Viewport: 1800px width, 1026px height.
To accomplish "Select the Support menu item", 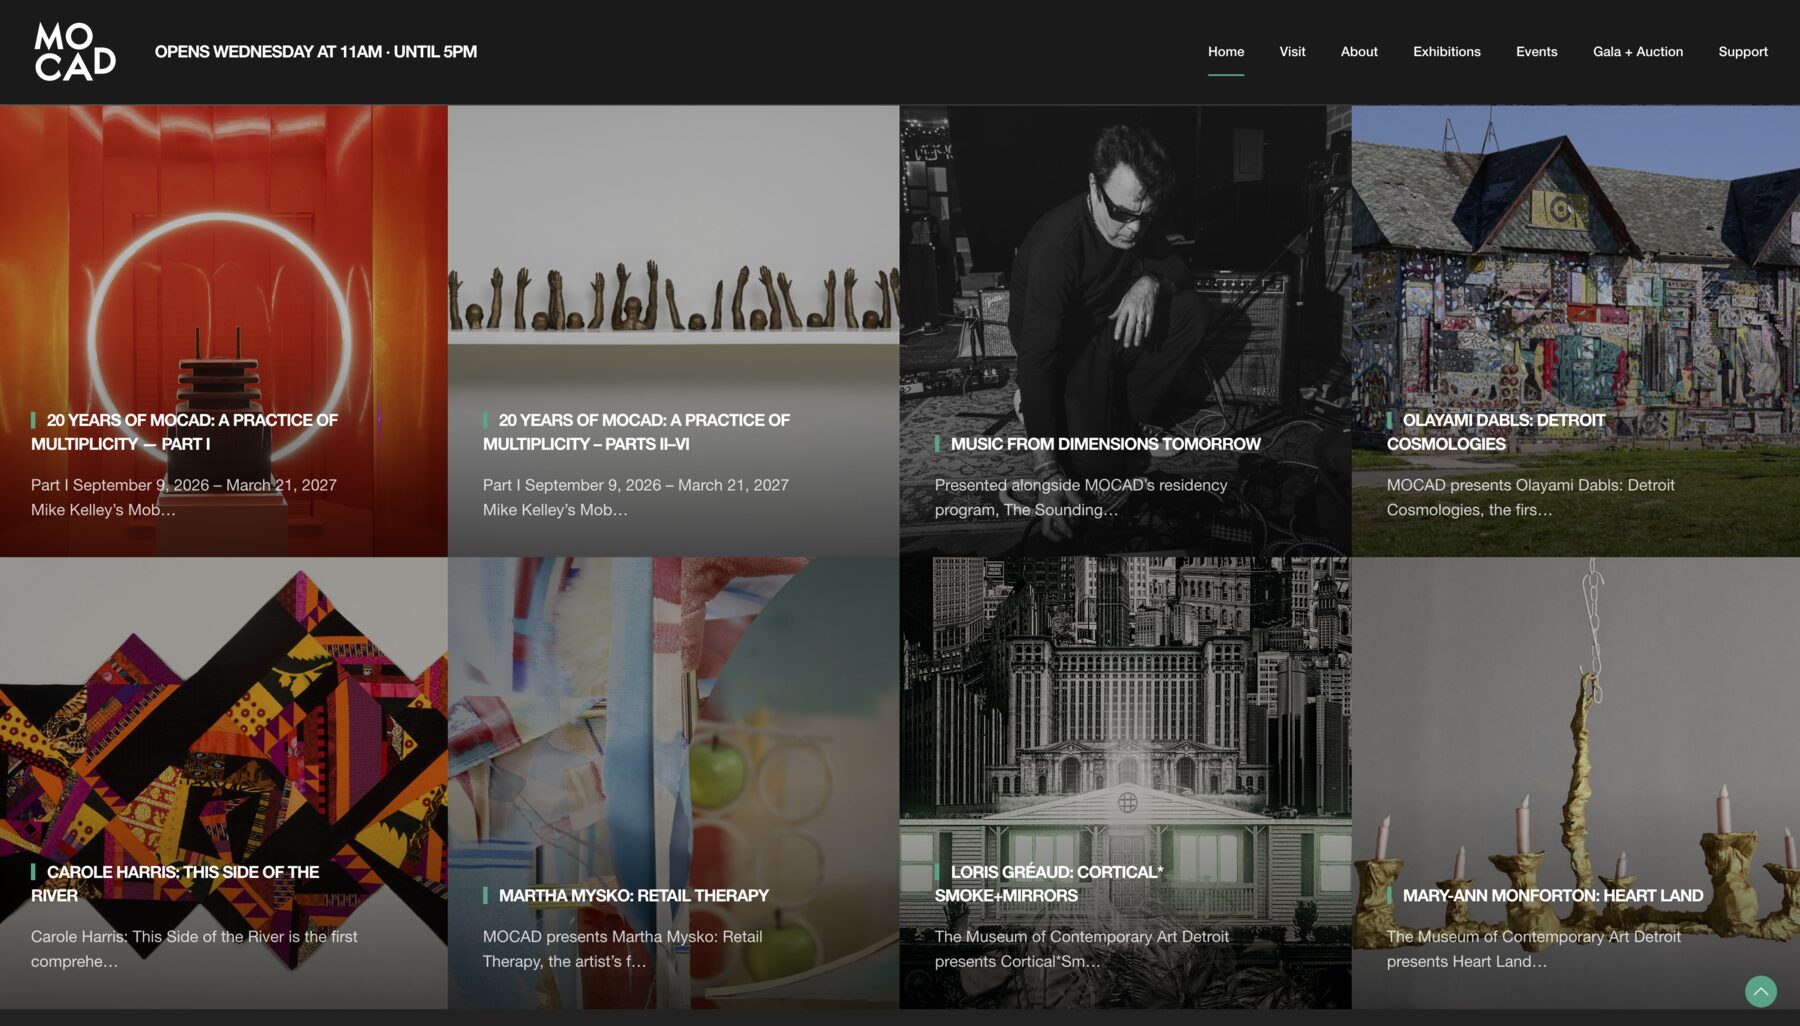I will tap(1742, 52).
